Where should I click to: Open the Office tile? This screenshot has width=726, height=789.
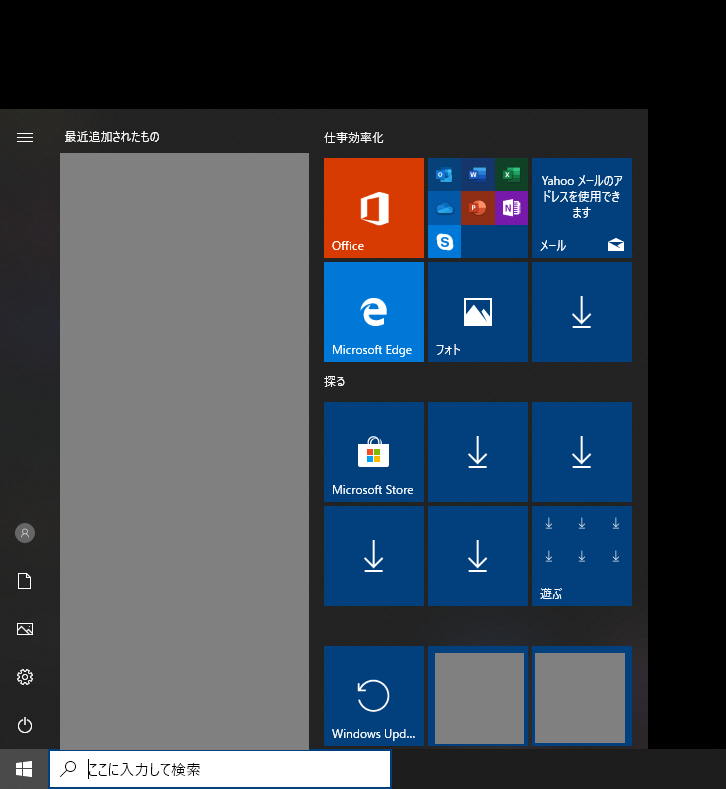click(x=373, y=208)
